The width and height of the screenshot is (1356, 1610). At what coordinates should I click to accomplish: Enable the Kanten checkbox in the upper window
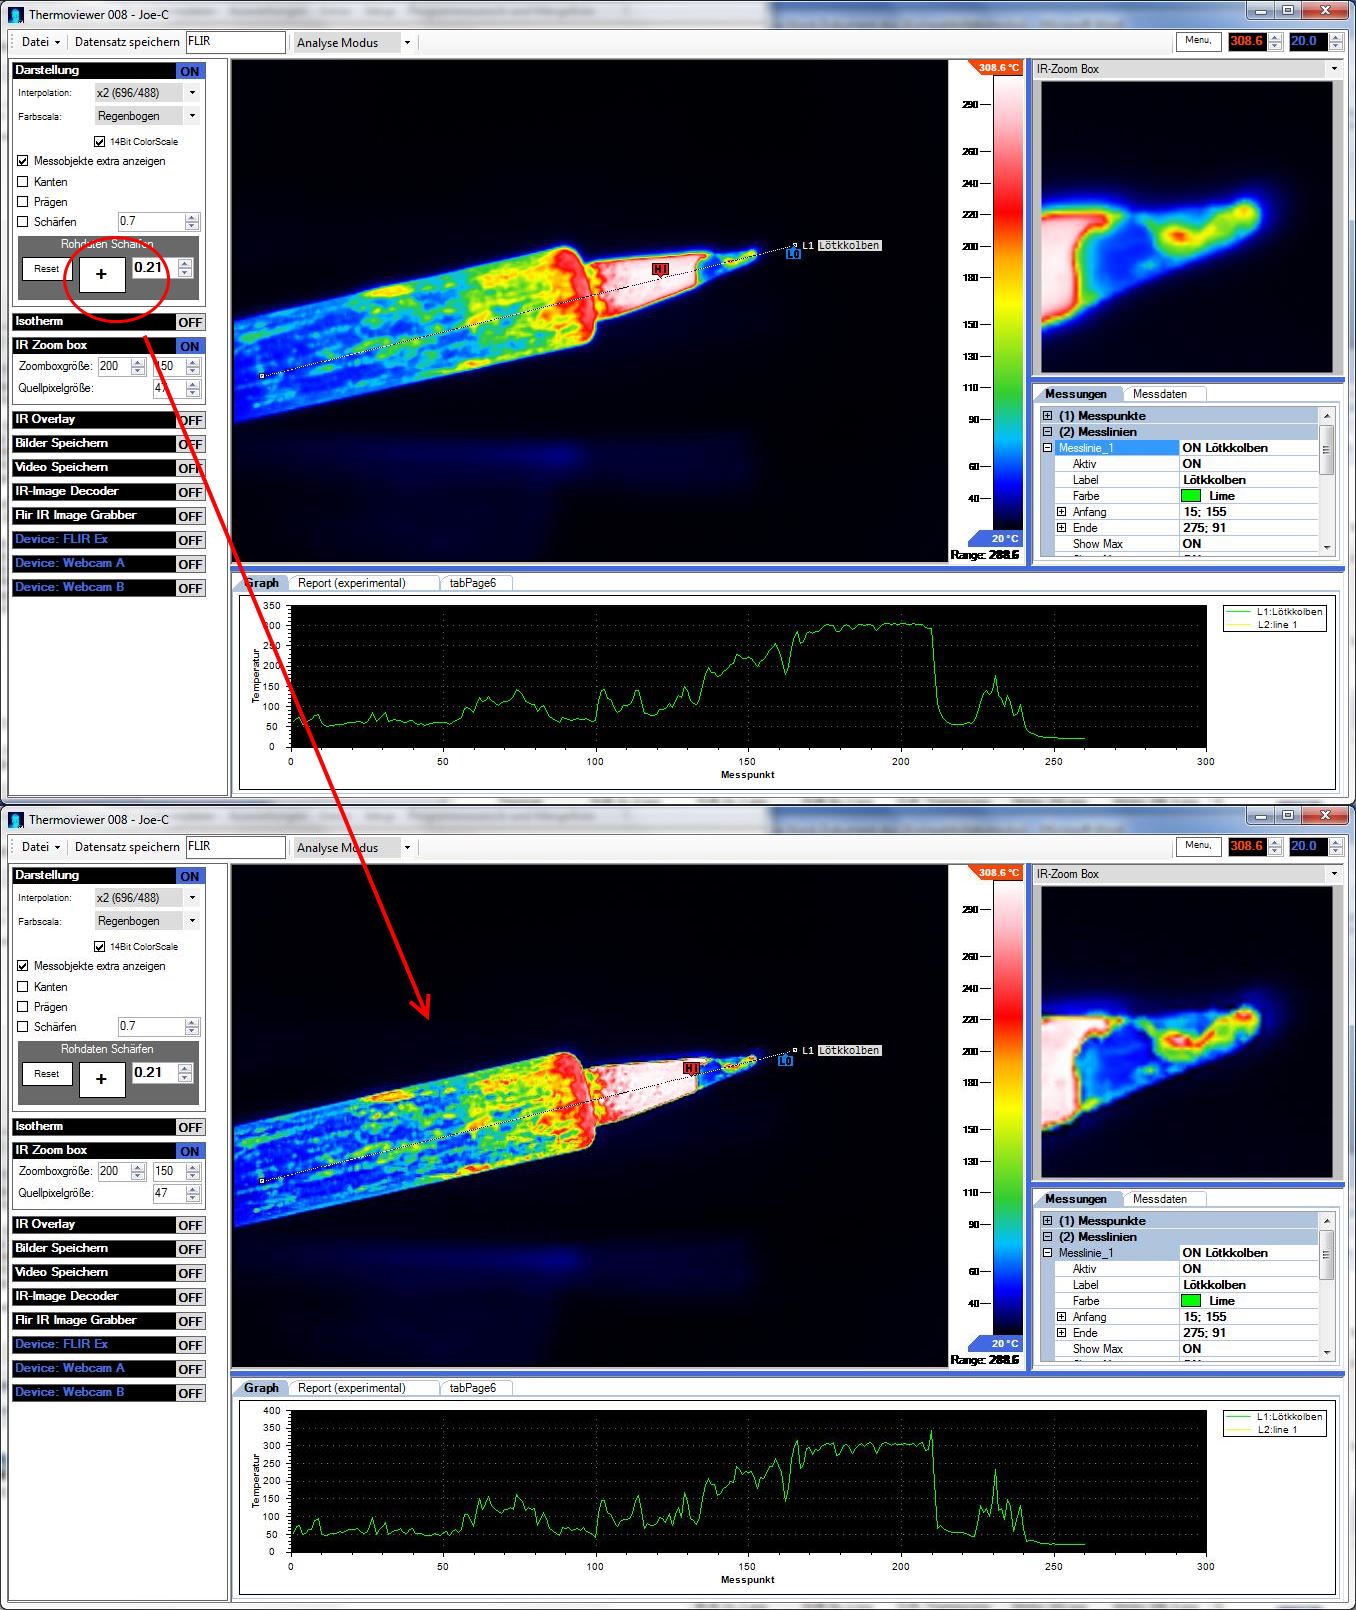coord(23,182)
